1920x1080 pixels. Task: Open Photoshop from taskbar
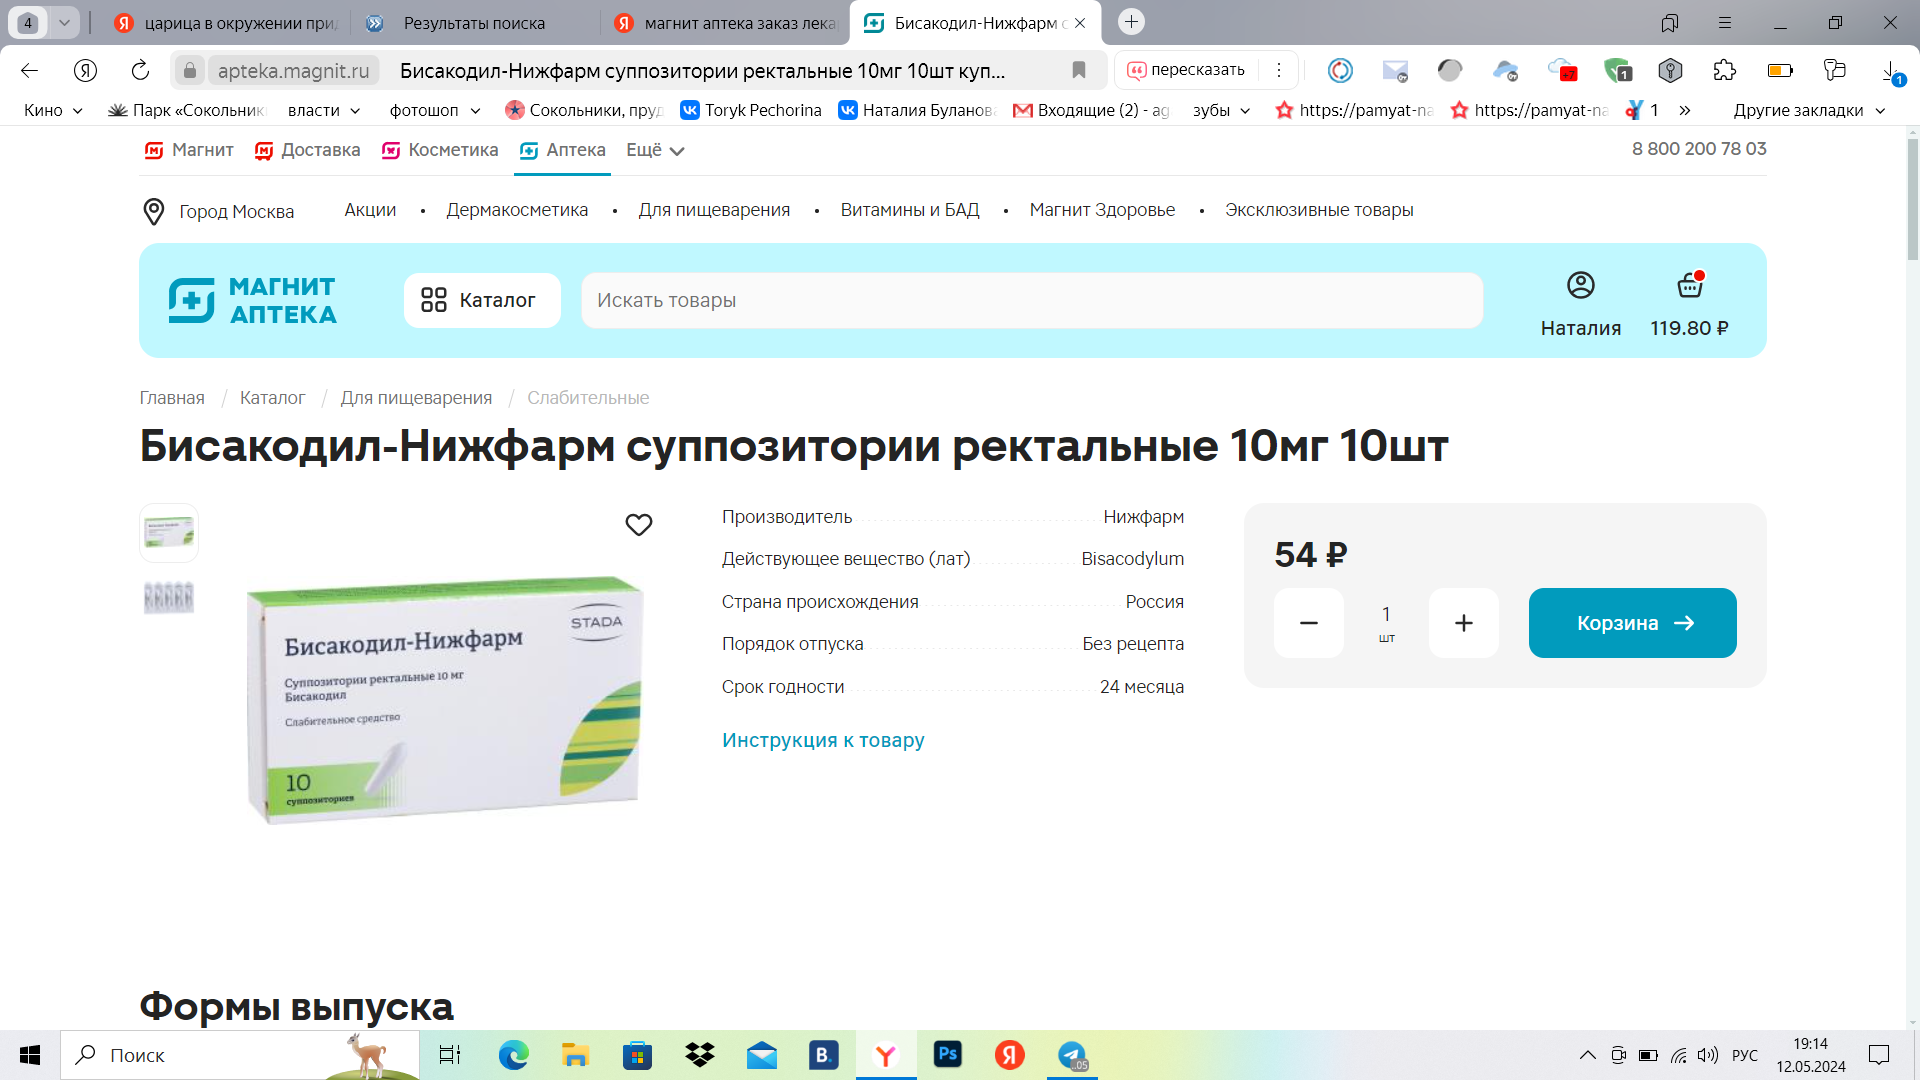[947, 1054]
